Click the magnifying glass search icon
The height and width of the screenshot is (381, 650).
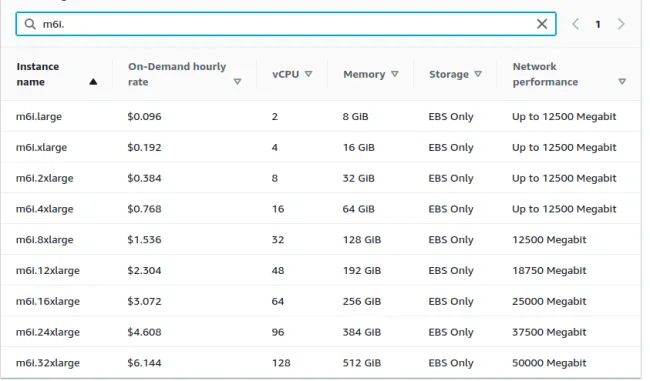(x=30, y=24)
